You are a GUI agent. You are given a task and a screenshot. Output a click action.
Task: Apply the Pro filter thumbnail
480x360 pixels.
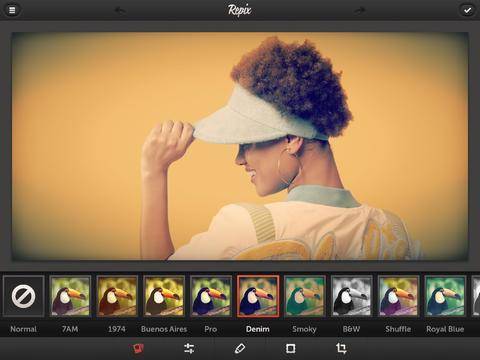coord(211,296)
